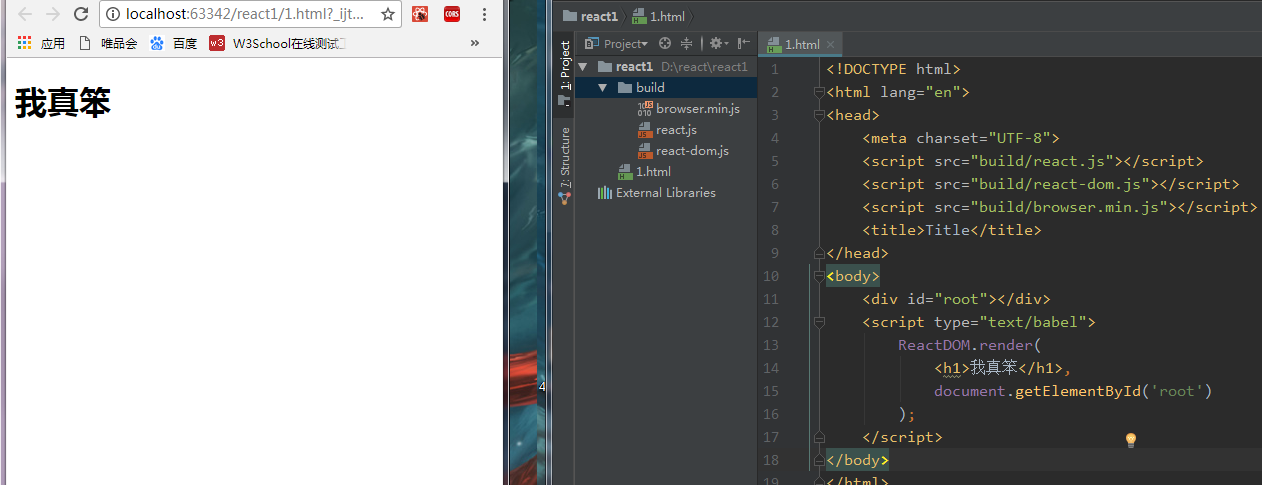Open the React developer extension icon
Viewport: 1262px width, 485px height.
421,14
